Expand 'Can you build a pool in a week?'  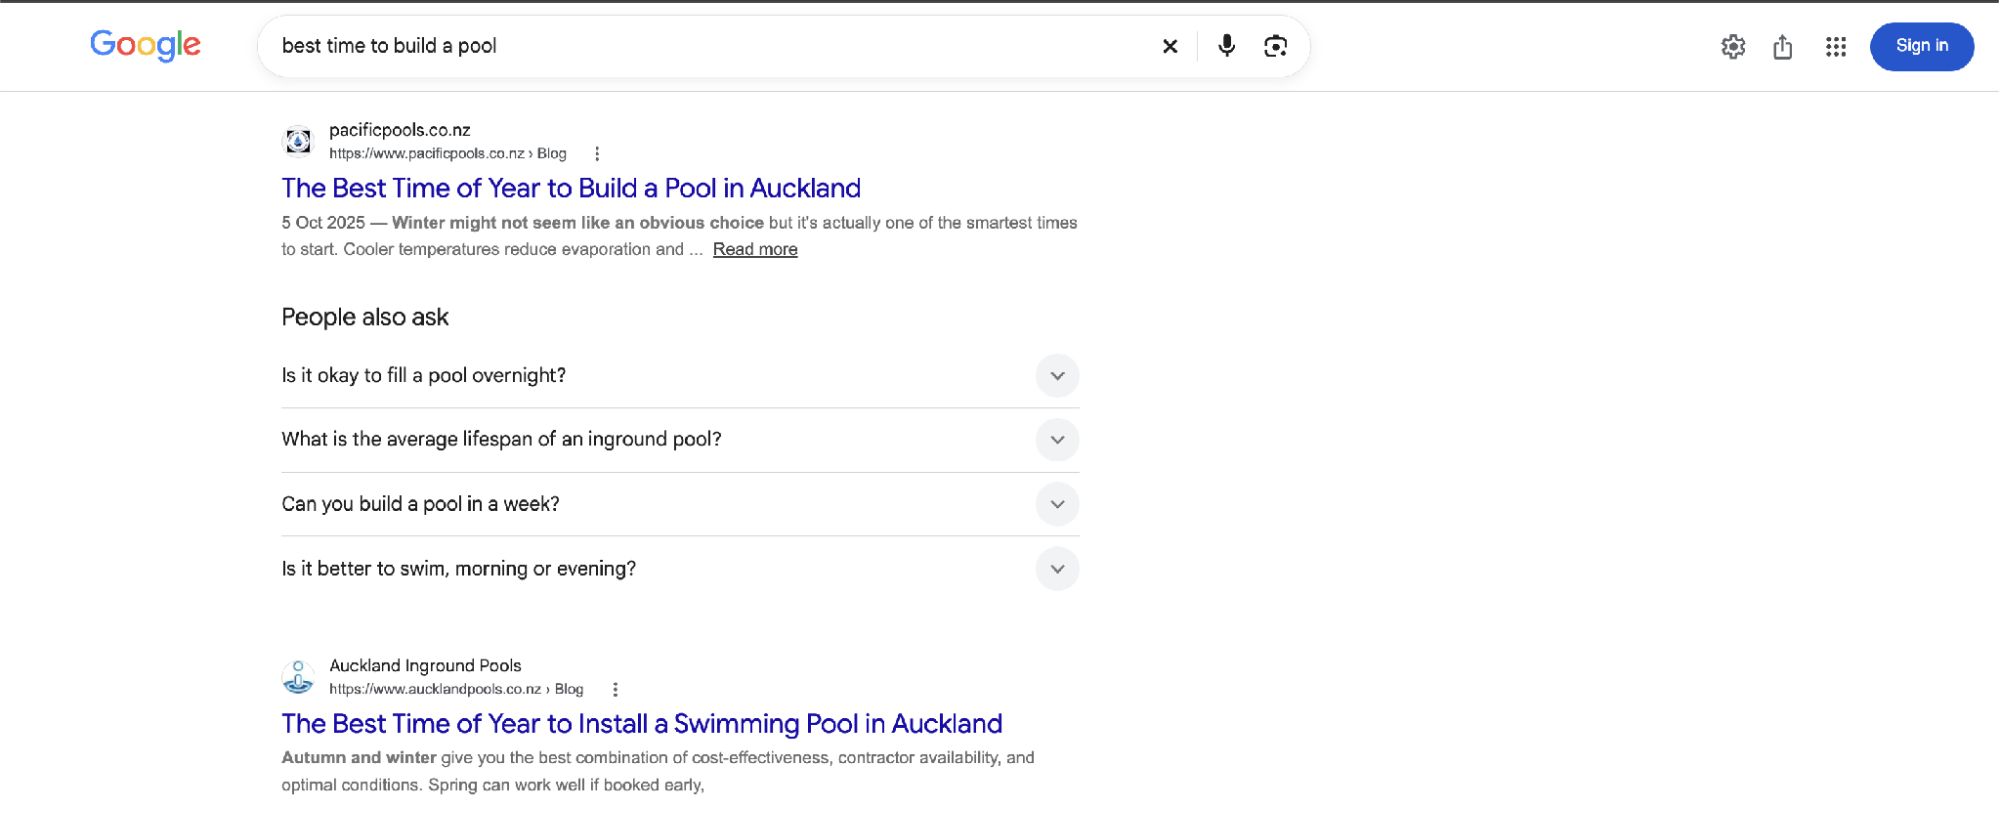[x=680, y=504]
